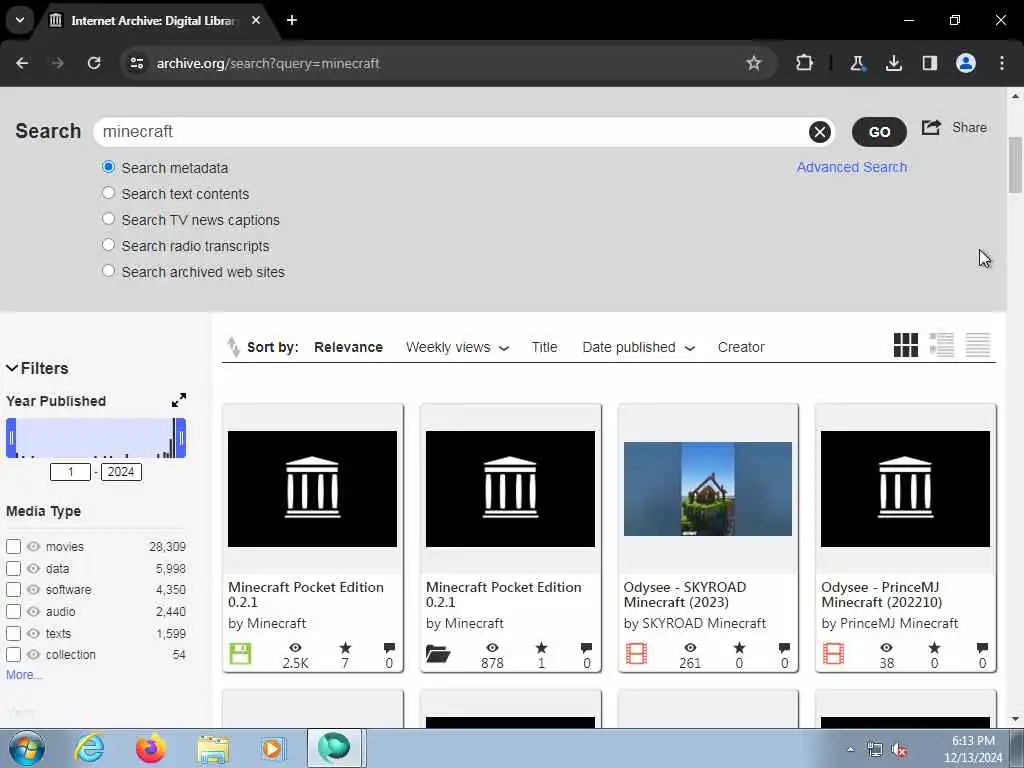Switch to compact list view
Image resolution: width=1024 pixels, height=768 pixels.
tap(978, 345)
